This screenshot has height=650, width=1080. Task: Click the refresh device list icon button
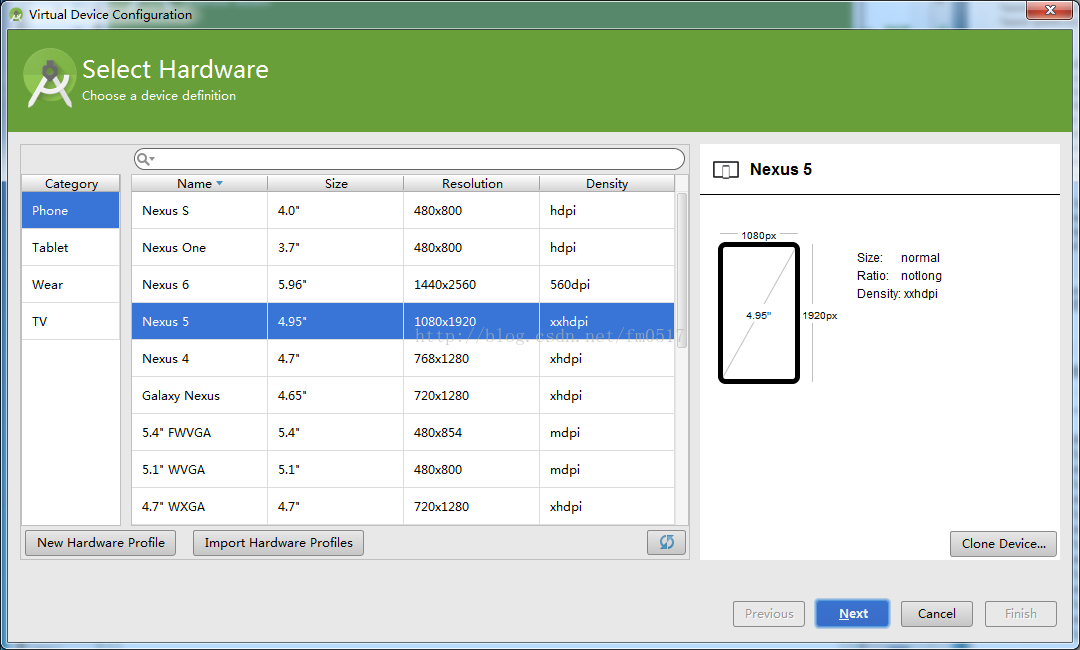coord(666,542)
